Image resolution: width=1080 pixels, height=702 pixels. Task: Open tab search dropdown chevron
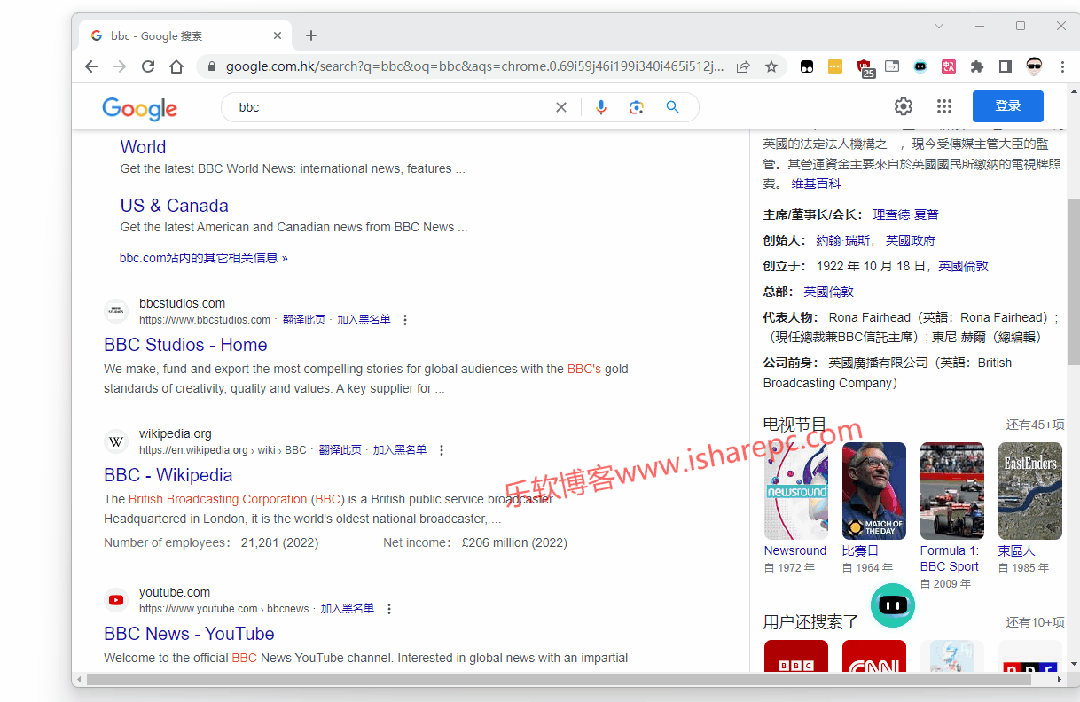(938, 26)
